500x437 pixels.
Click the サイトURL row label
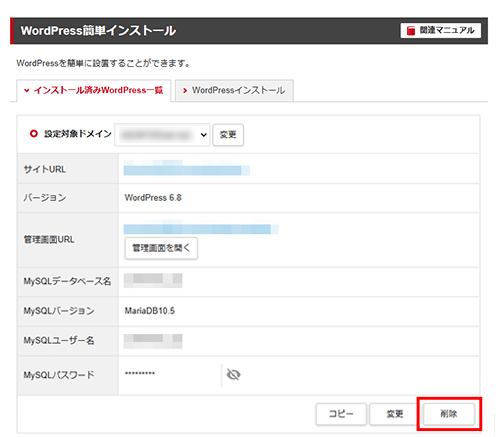point(45,169)
